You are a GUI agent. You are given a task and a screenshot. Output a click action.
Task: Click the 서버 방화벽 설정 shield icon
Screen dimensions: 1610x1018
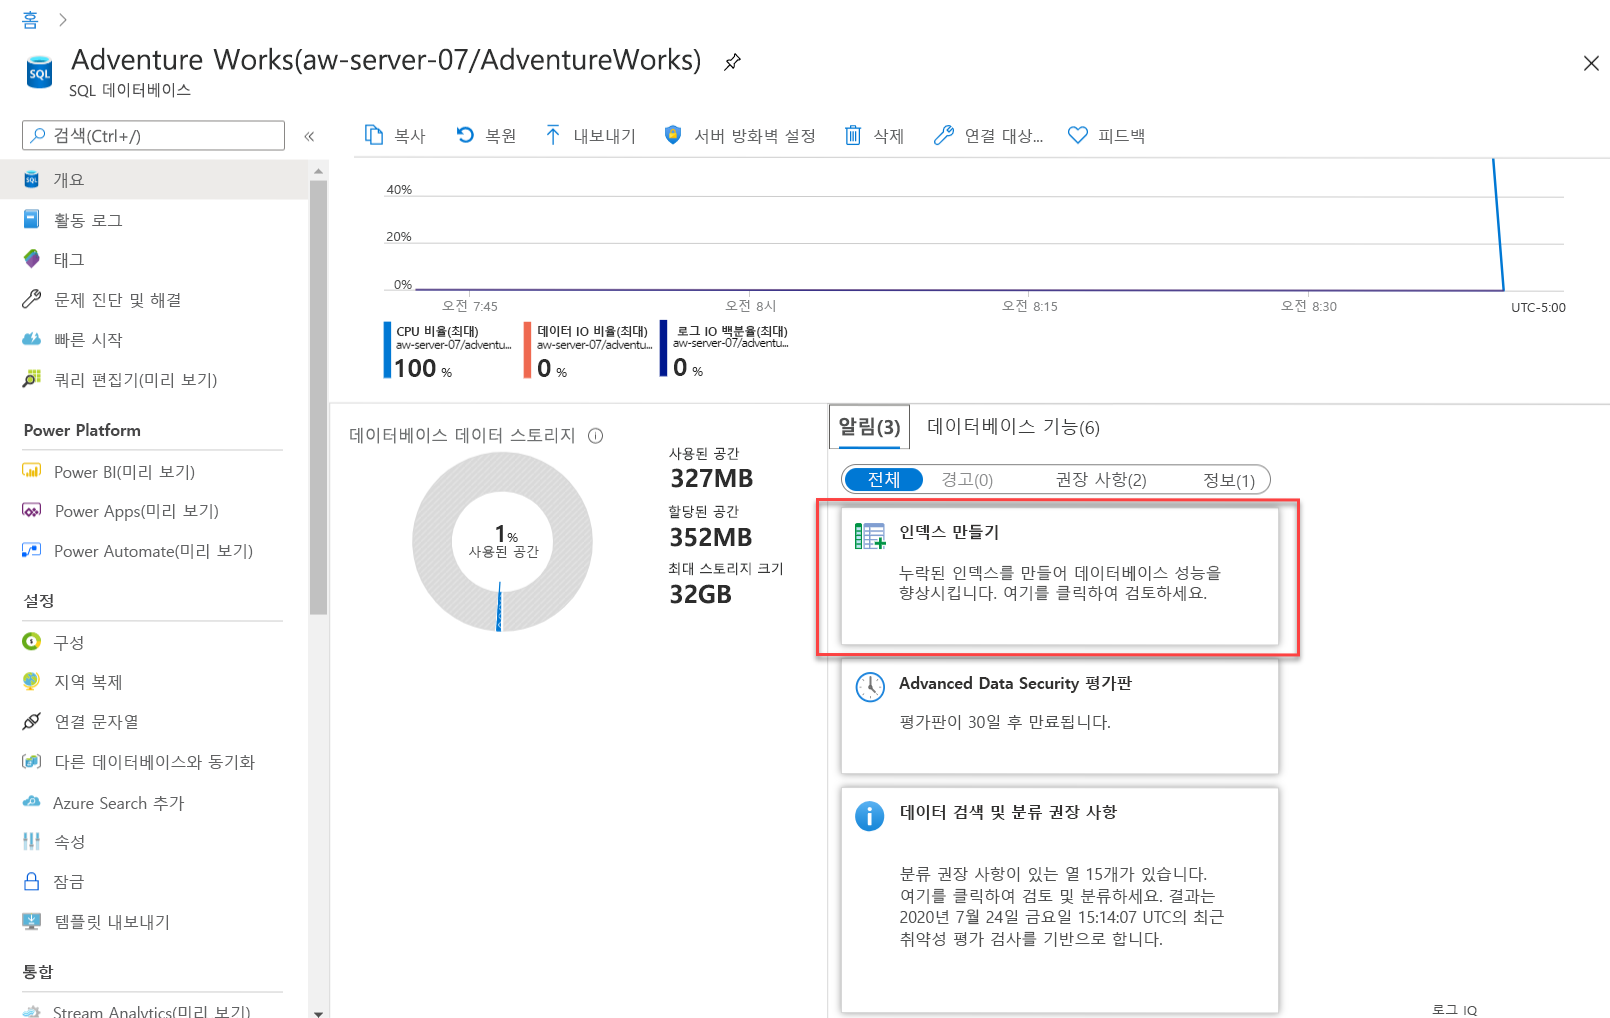tap(673, 135)
